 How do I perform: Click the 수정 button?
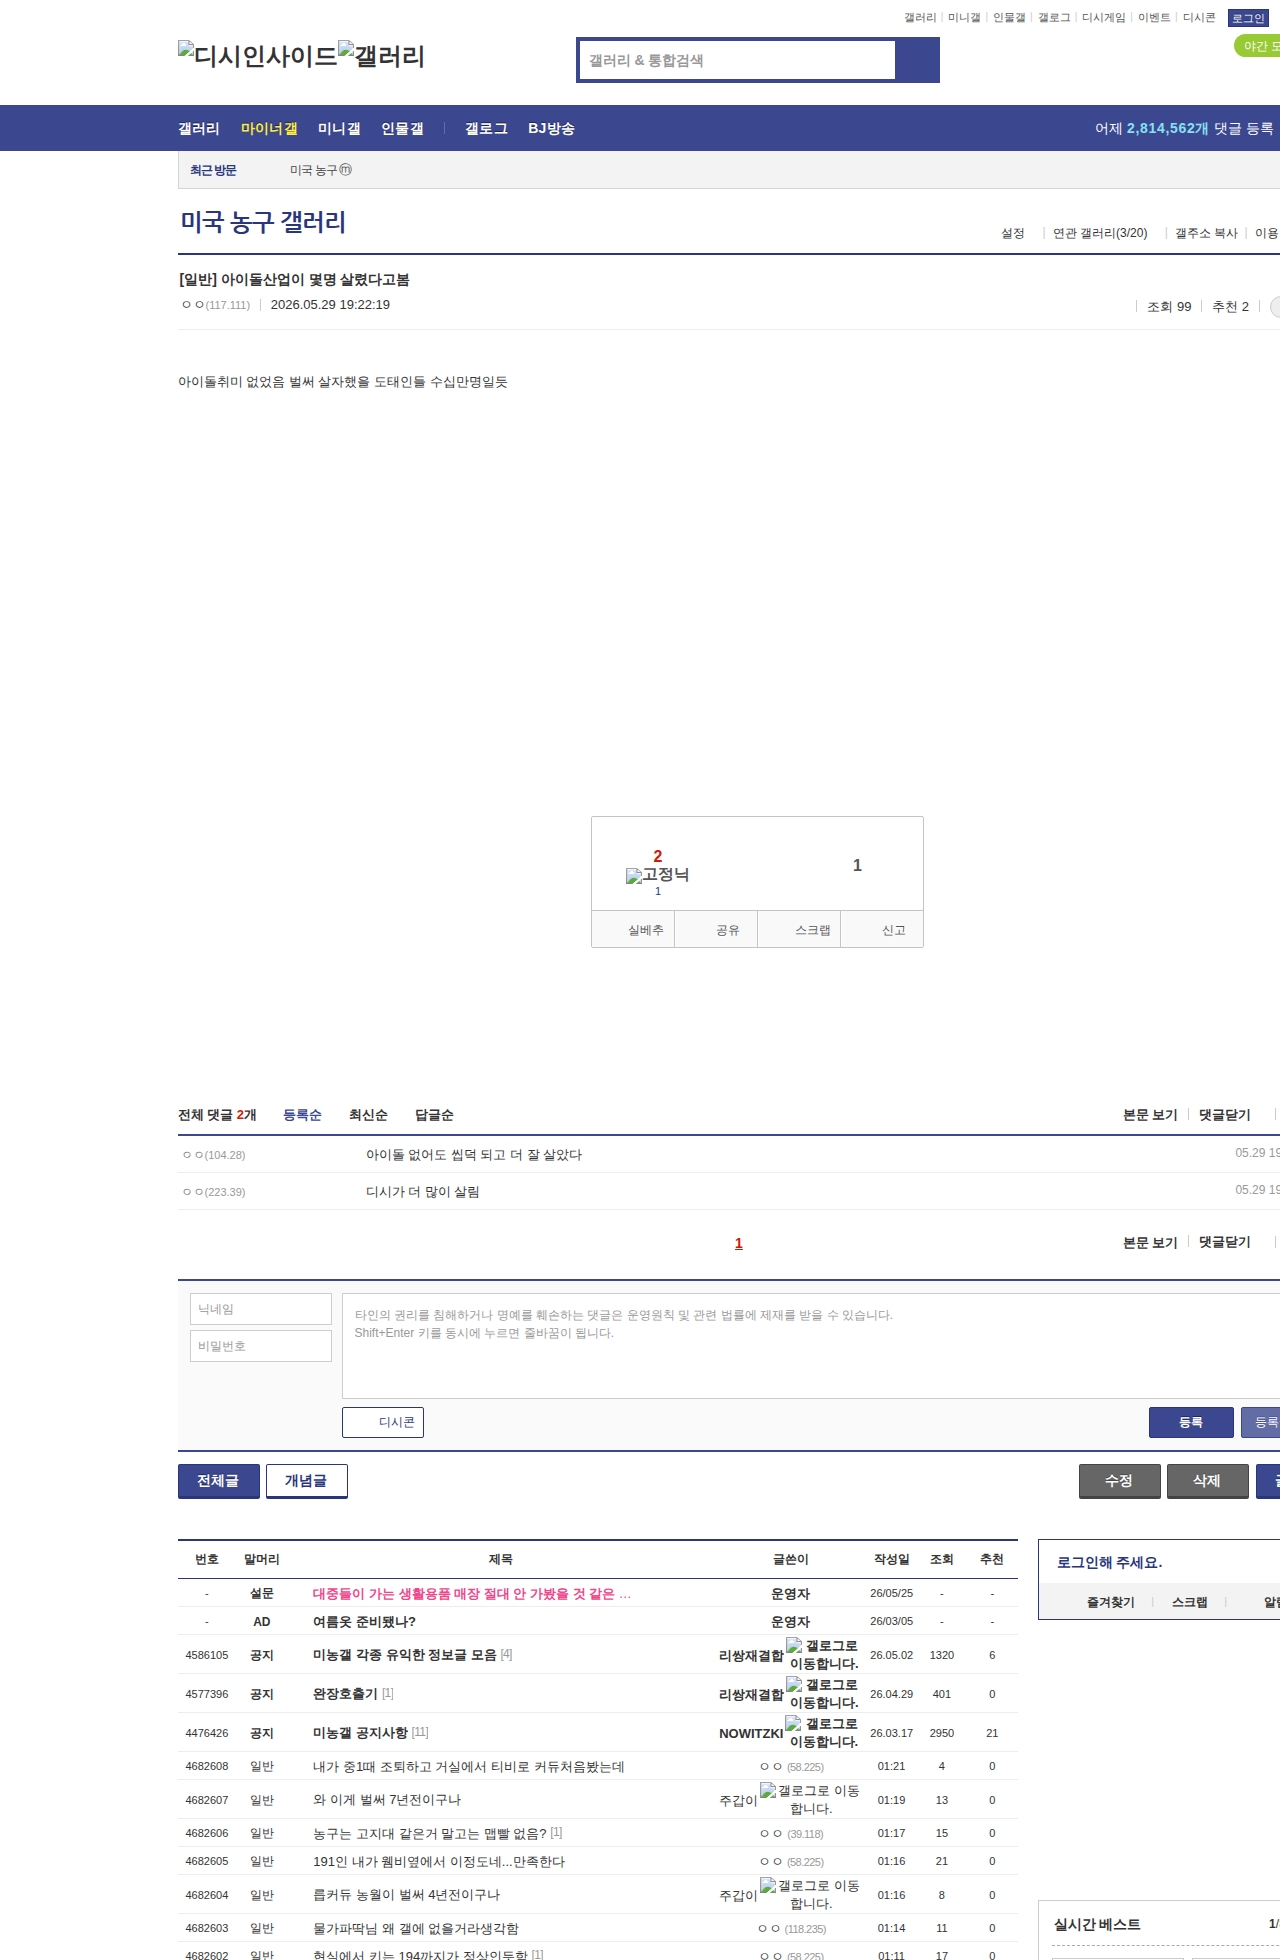[1120, 1481]
